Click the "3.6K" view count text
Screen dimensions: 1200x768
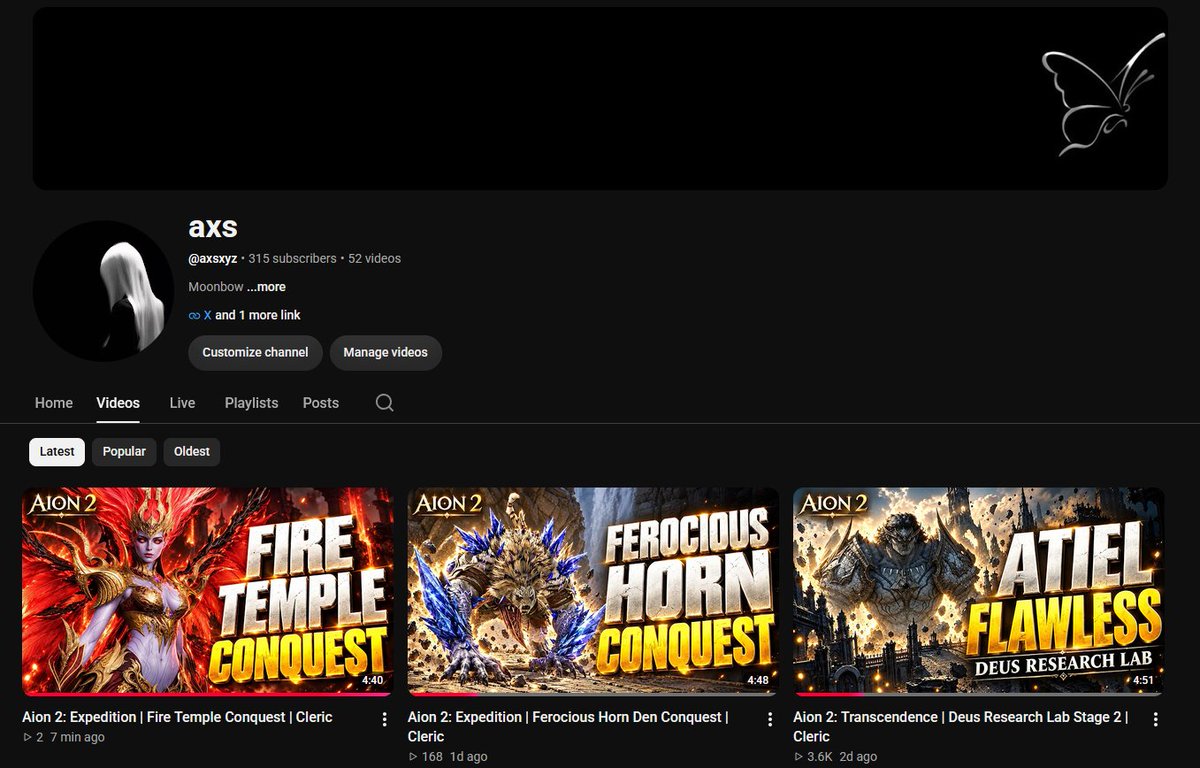821,757
